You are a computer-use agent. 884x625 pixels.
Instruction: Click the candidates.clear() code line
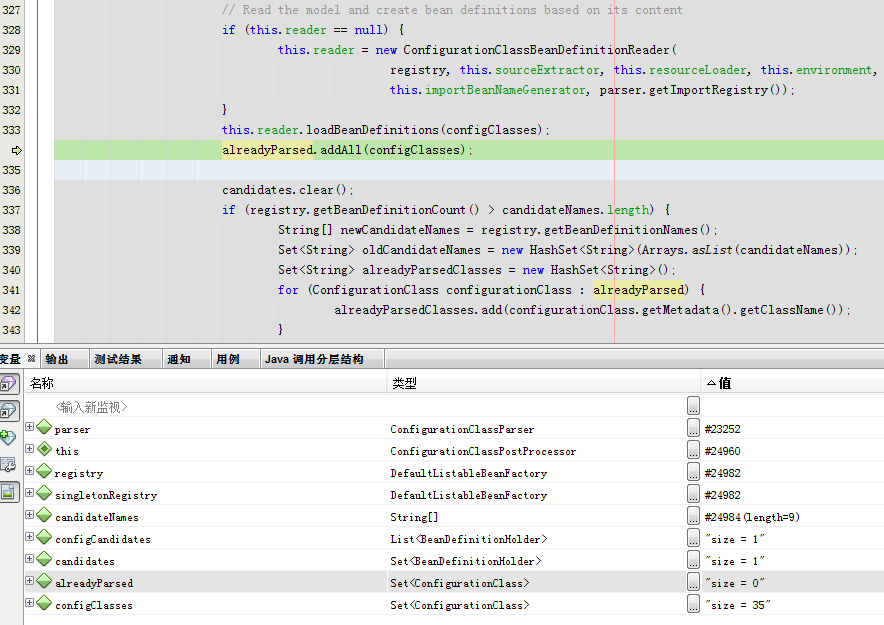click(288, 190)
